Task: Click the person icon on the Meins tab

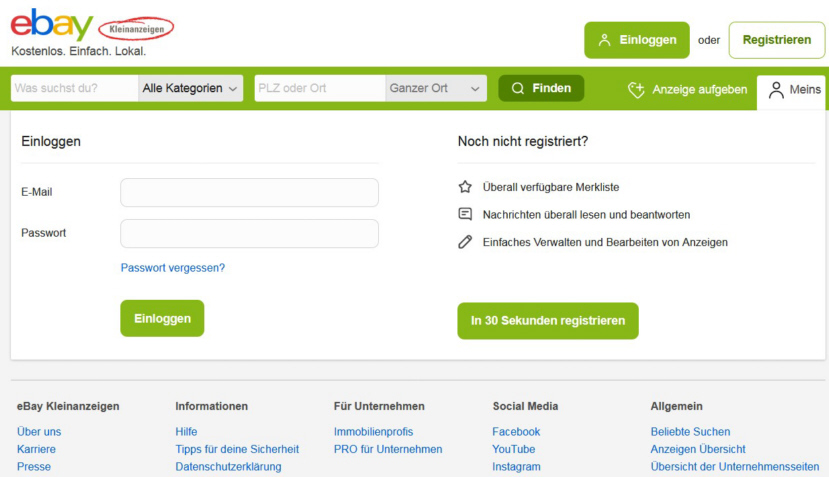Action: click(776, 90)
